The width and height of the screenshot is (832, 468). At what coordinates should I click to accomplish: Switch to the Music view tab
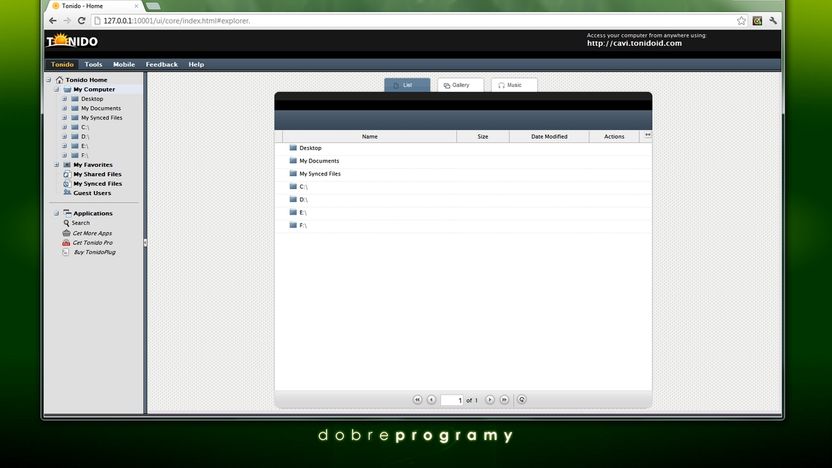514,85
